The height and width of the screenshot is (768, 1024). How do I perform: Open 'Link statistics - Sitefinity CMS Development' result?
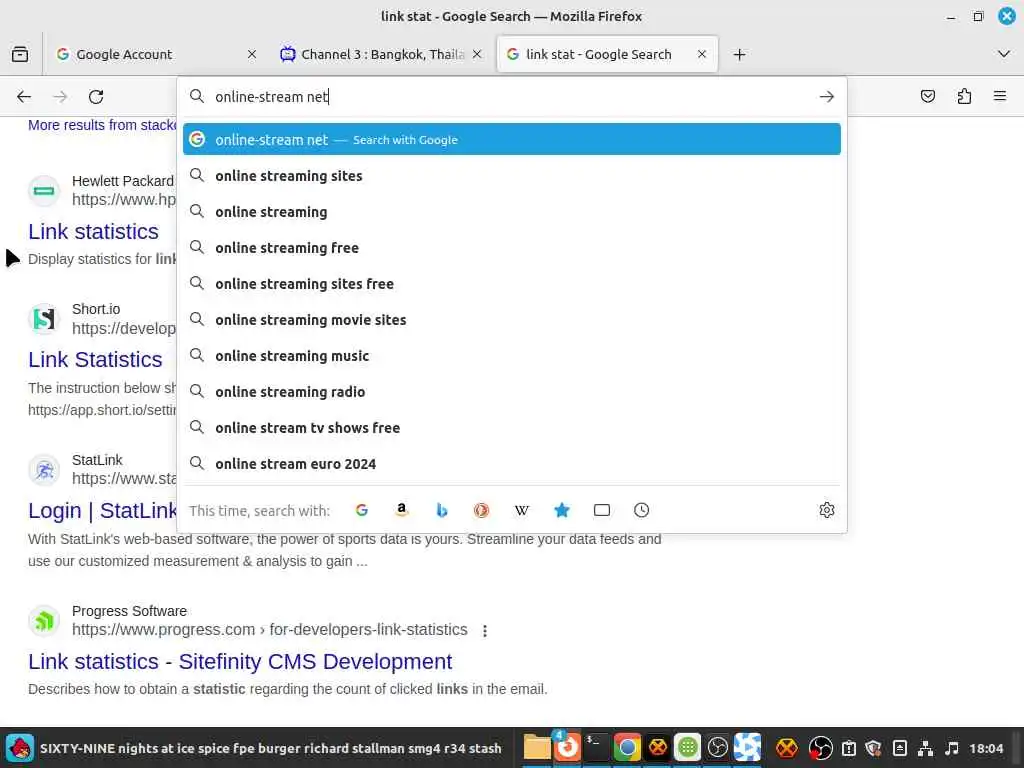tap(240, 662)
